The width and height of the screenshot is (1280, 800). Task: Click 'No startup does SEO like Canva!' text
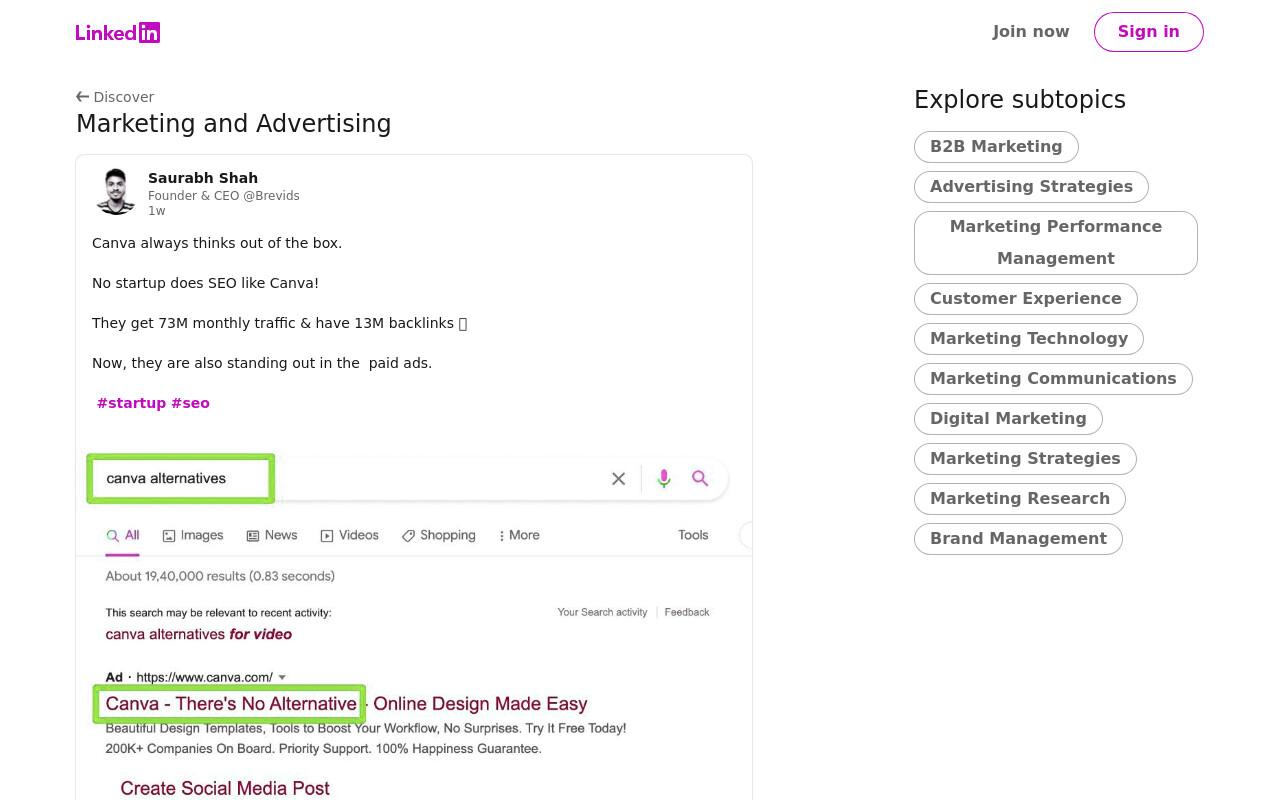pyautogui.click(x=205, y=283)
